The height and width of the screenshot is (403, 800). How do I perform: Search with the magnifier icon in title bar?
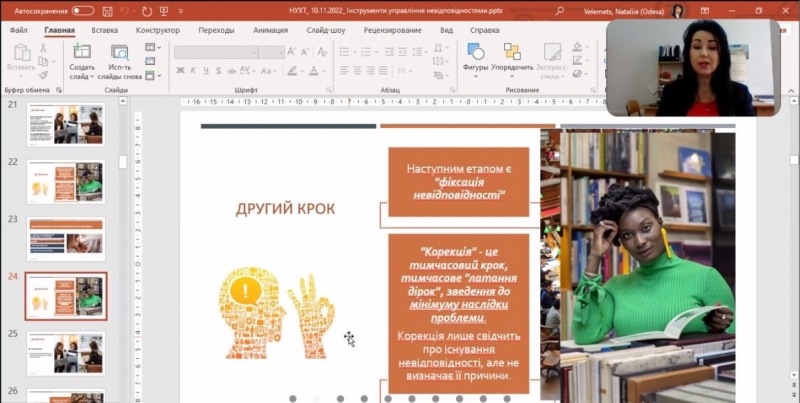(x=560, y=11)
